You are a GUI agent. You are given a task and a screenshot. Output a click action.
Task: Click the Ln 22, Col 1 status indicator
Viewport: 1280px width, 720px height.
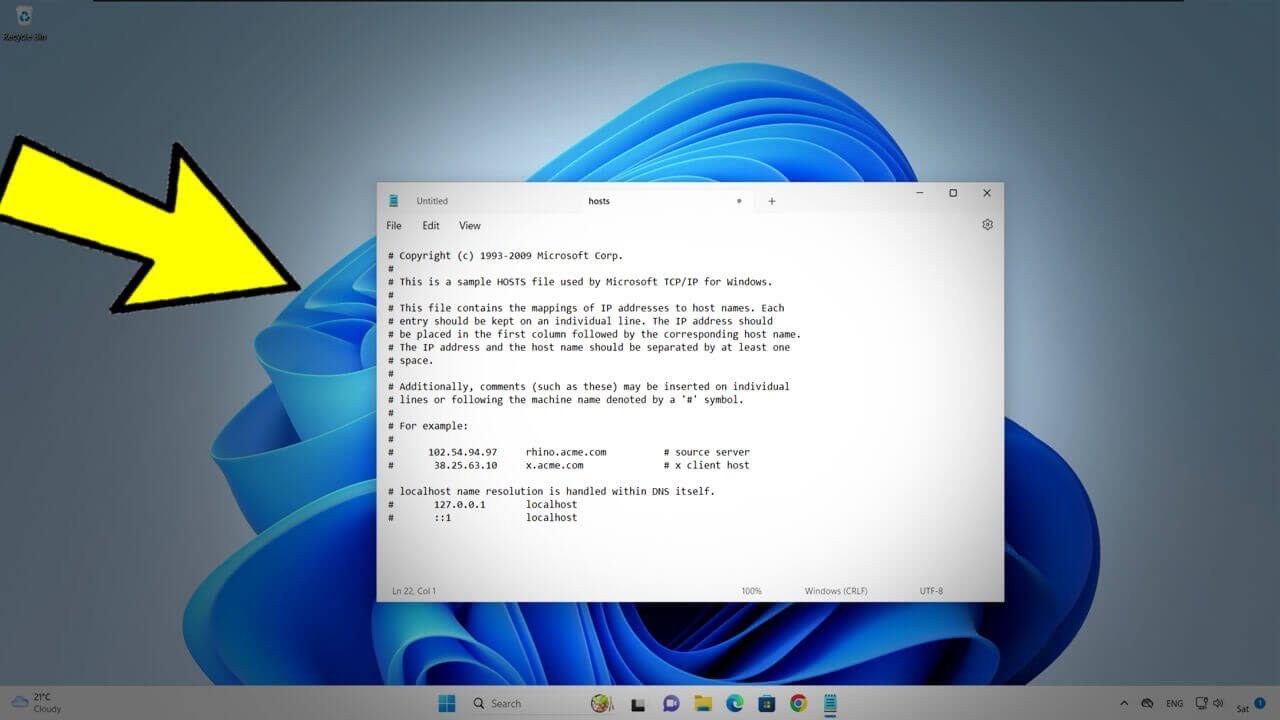[x=414, y=591]
